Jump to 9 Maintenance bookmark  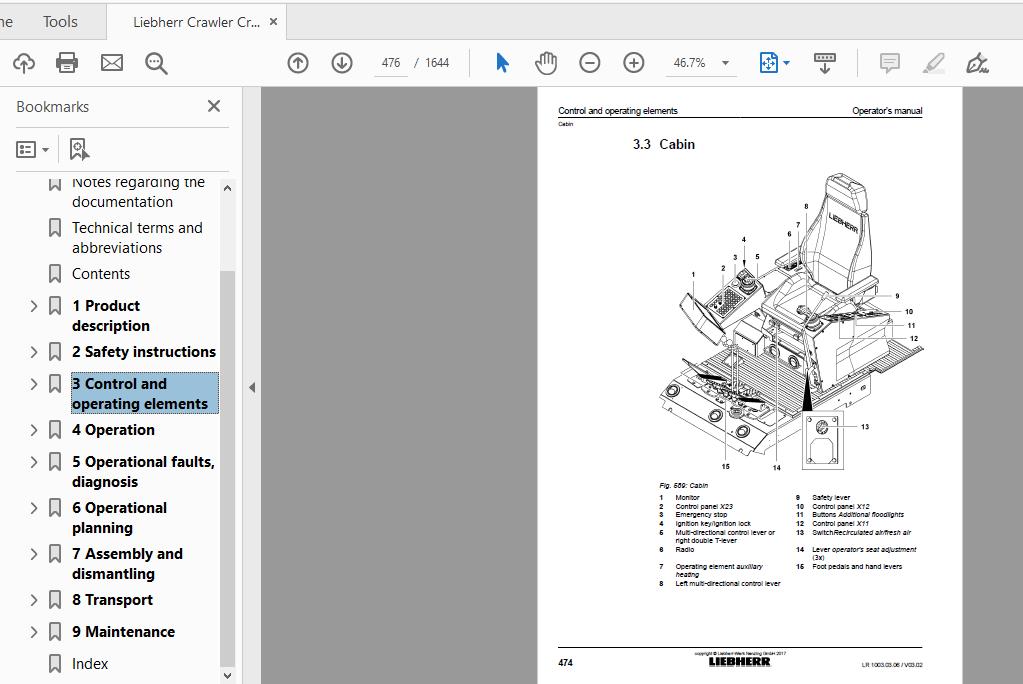123,632
